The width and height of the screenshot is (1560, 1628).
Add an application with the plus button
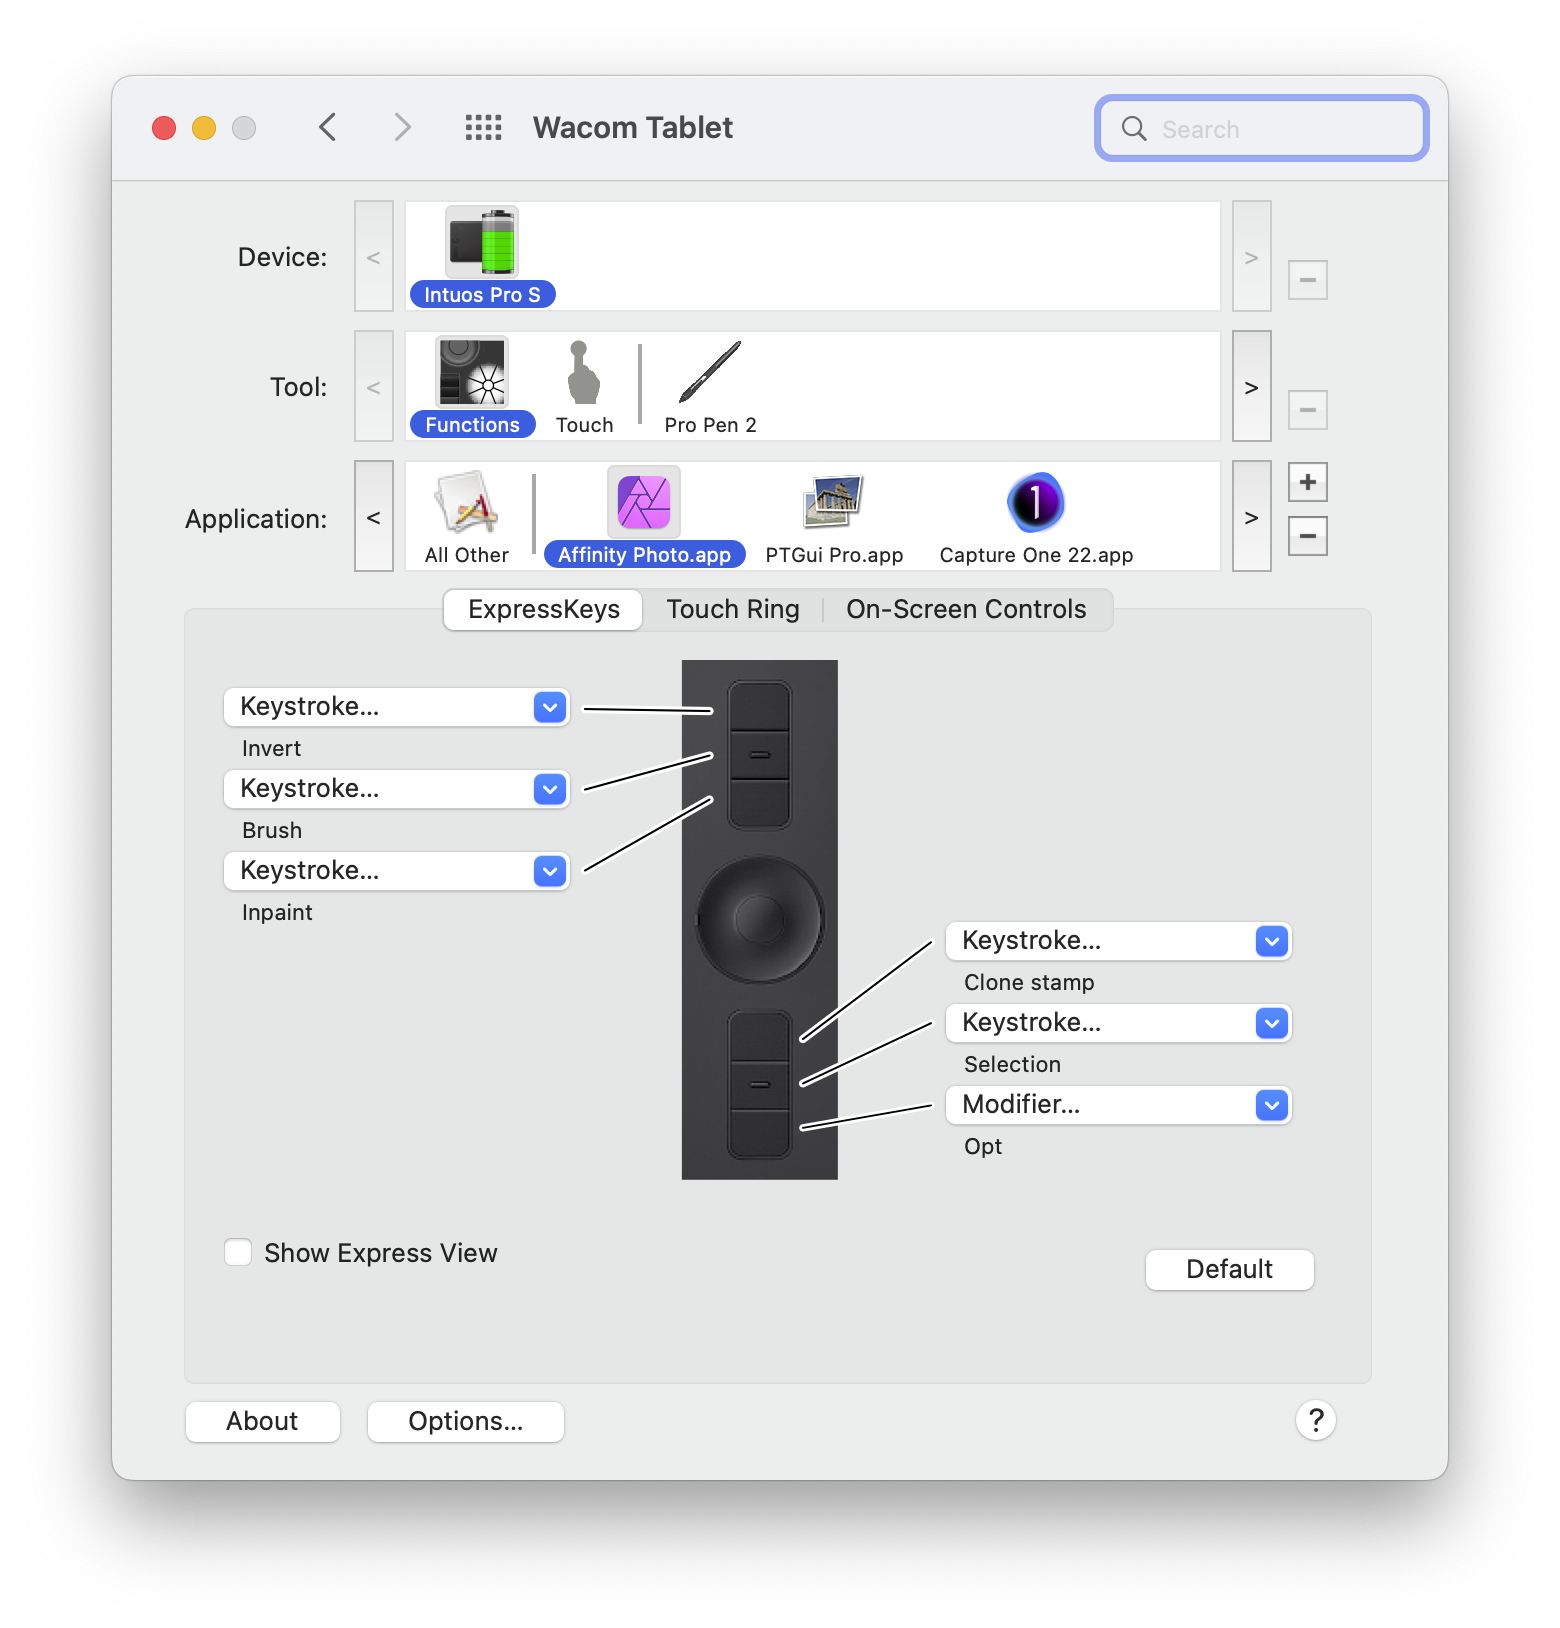click(1308, 482)
